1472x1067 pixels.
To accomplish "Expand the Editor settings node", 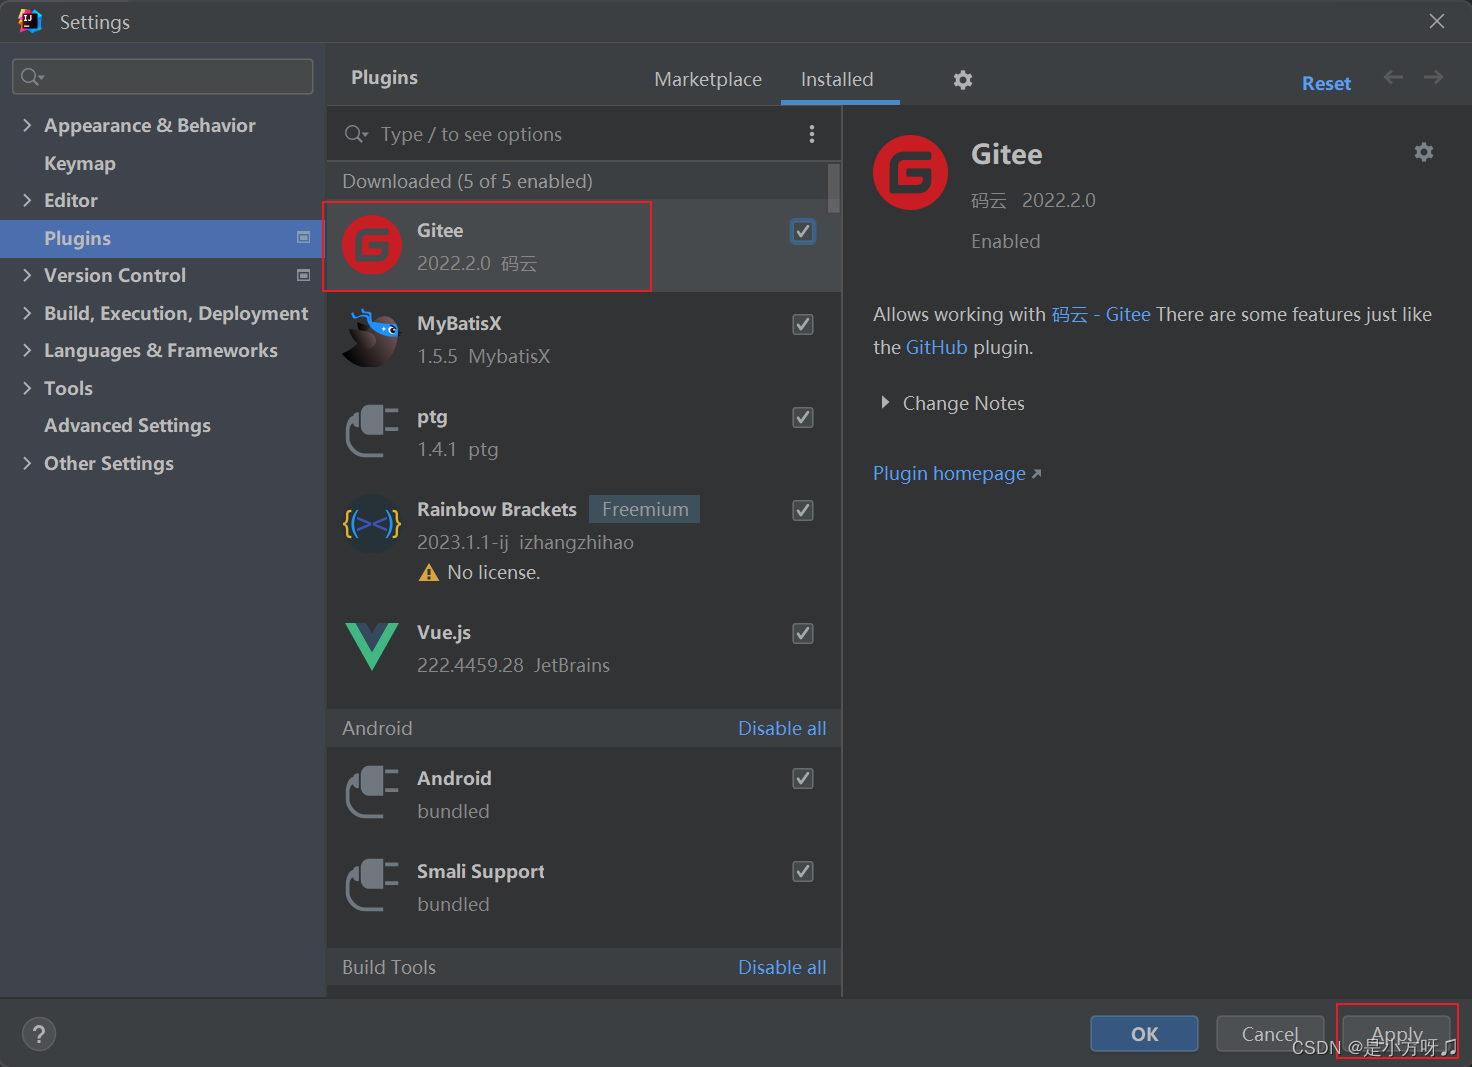I will tap(27, 200).
